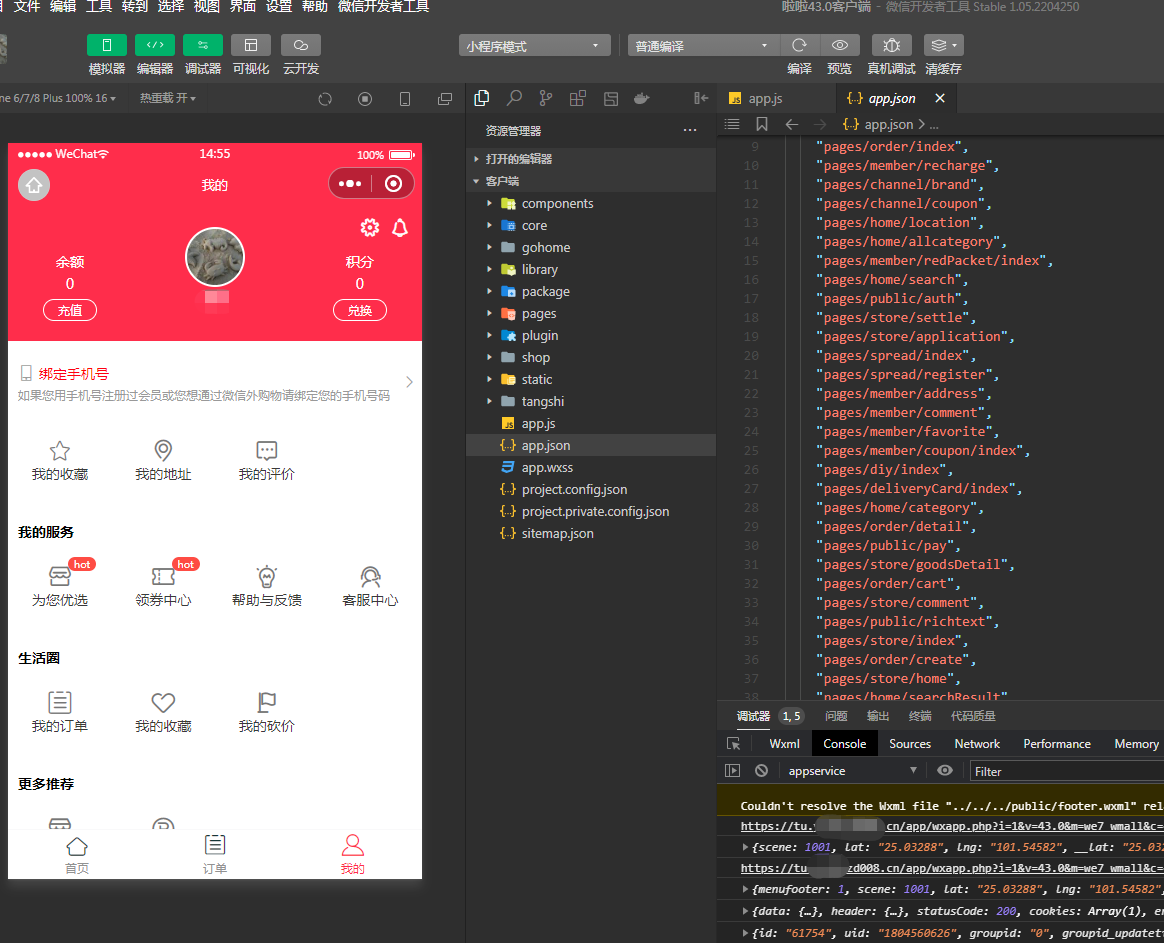Start 真机调试 real device debugging

pyautogui.click(x=892, y=45)
